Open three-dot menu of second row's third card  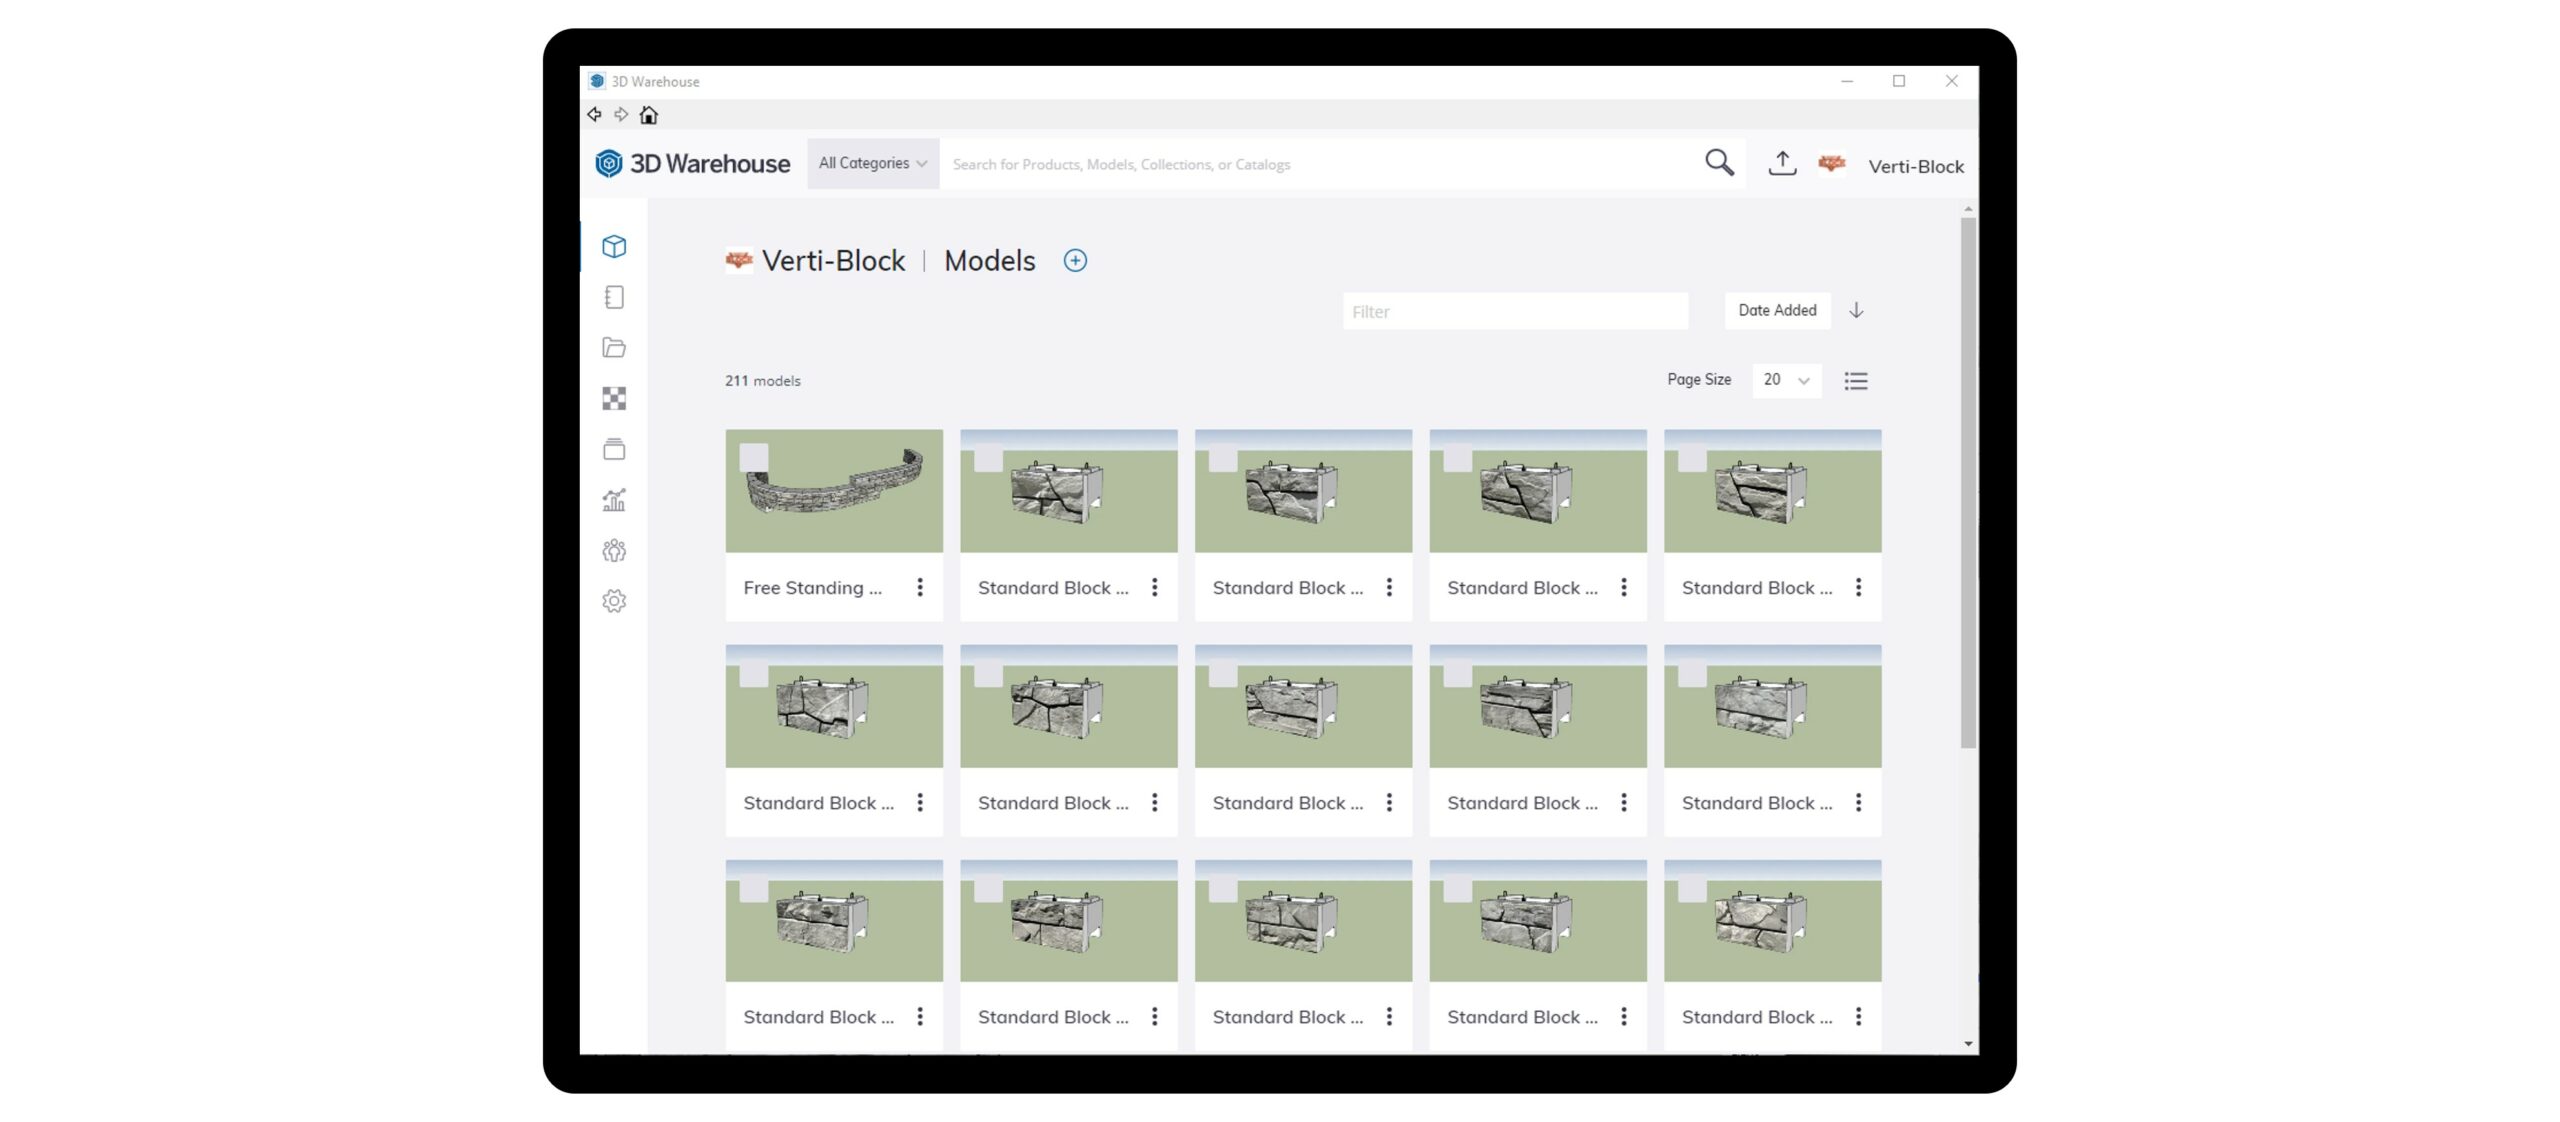point(1389,803)
